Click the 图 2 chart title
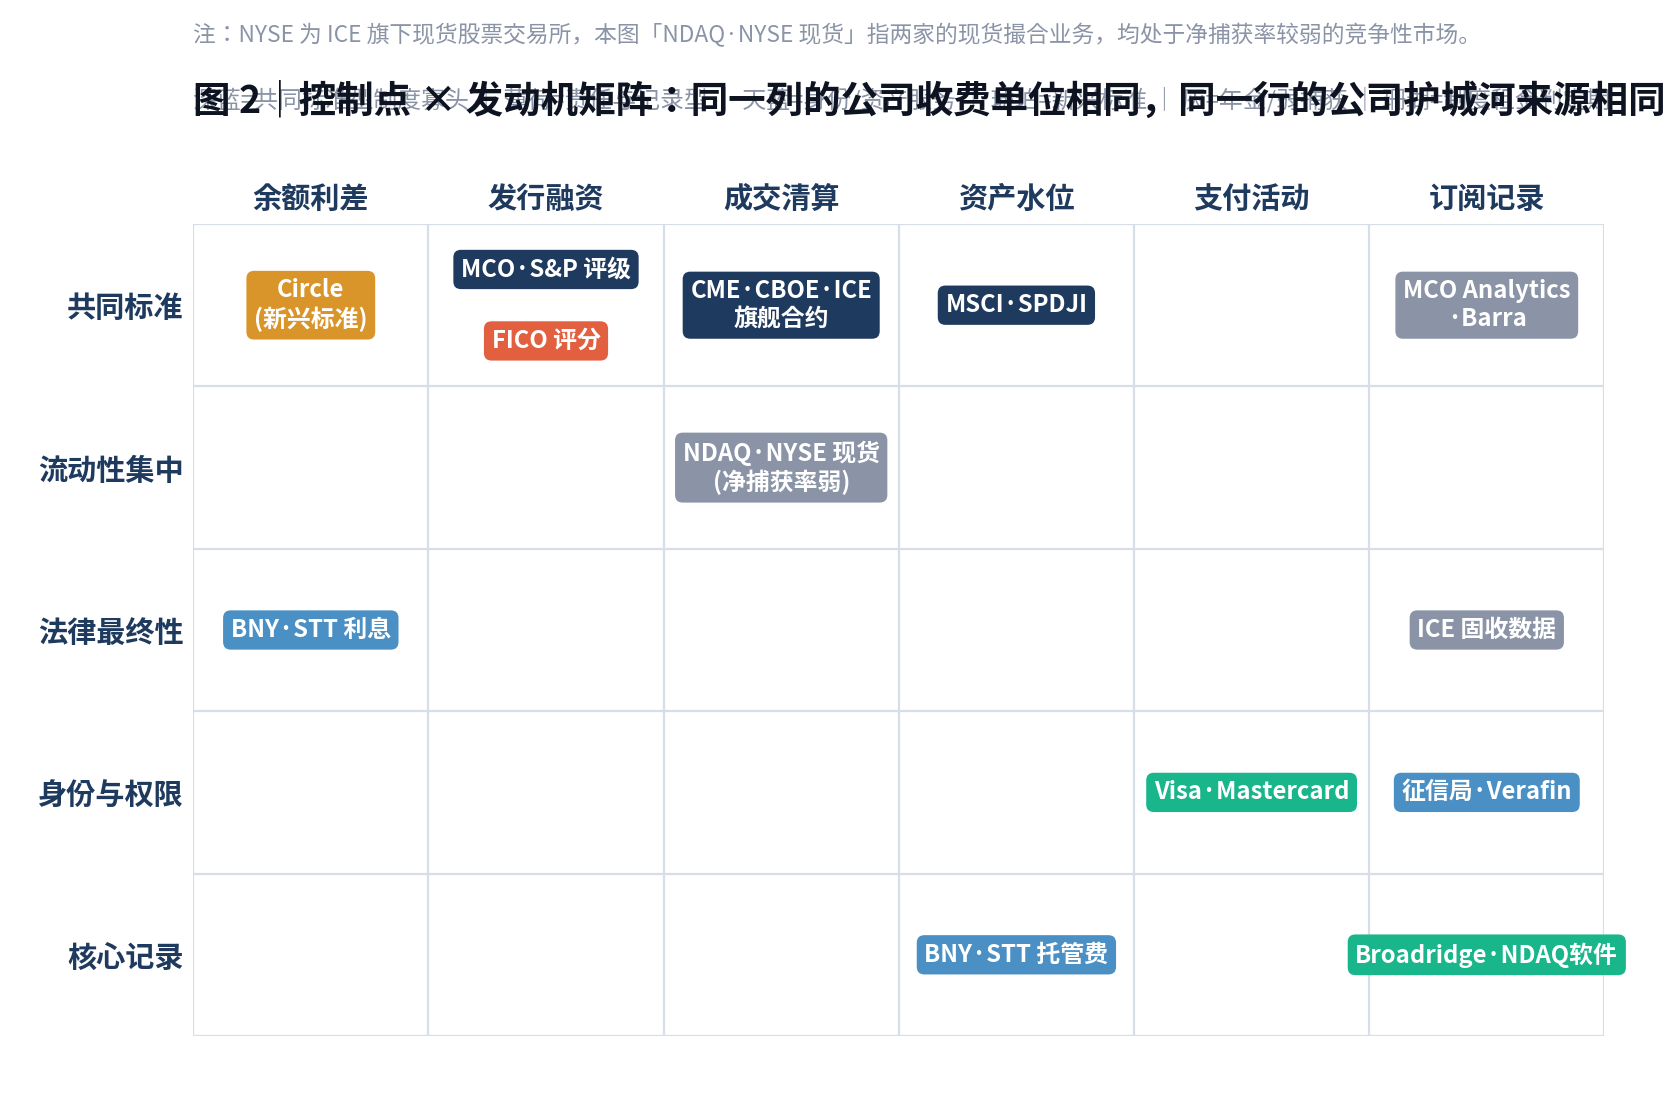The width and height of the screenshot is (1680, 1120). point(929,100)
